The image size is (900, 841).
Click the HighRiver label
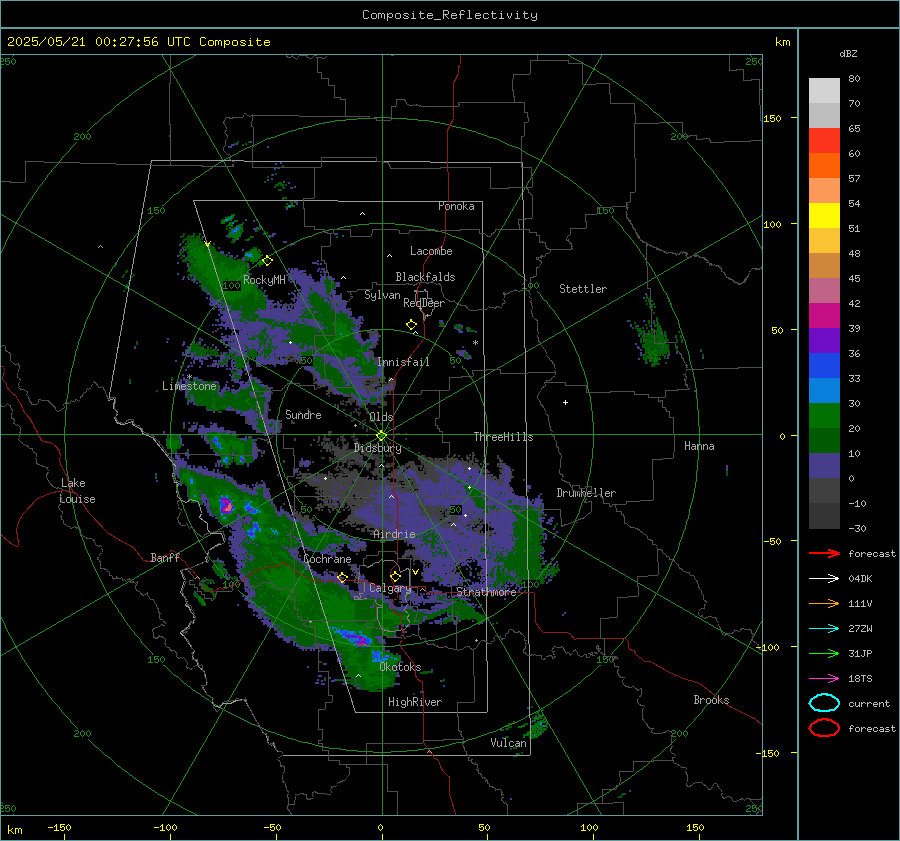[x=415, y=702]
